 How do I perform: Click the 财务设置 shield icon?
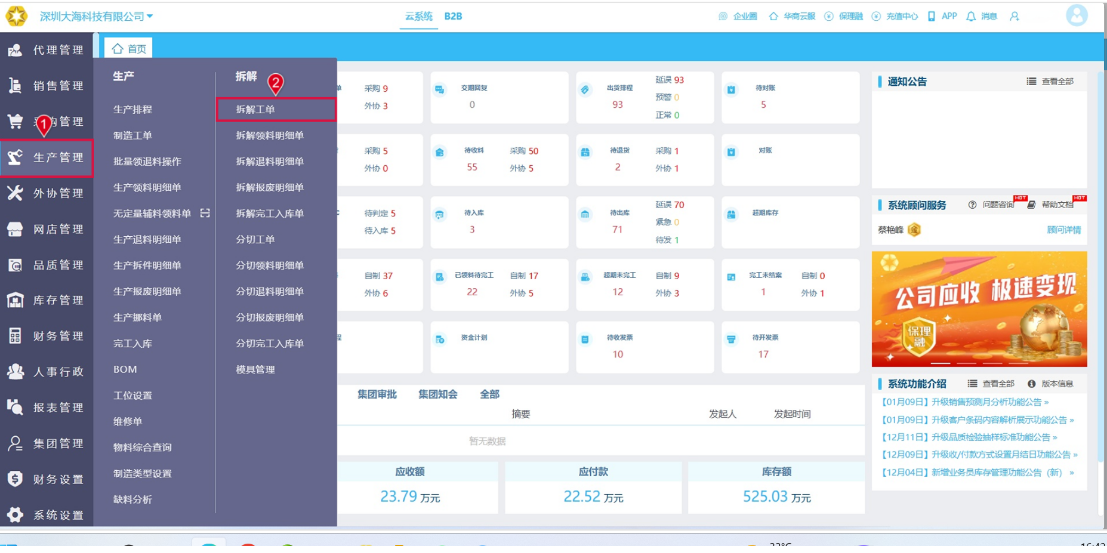(15, 479)
